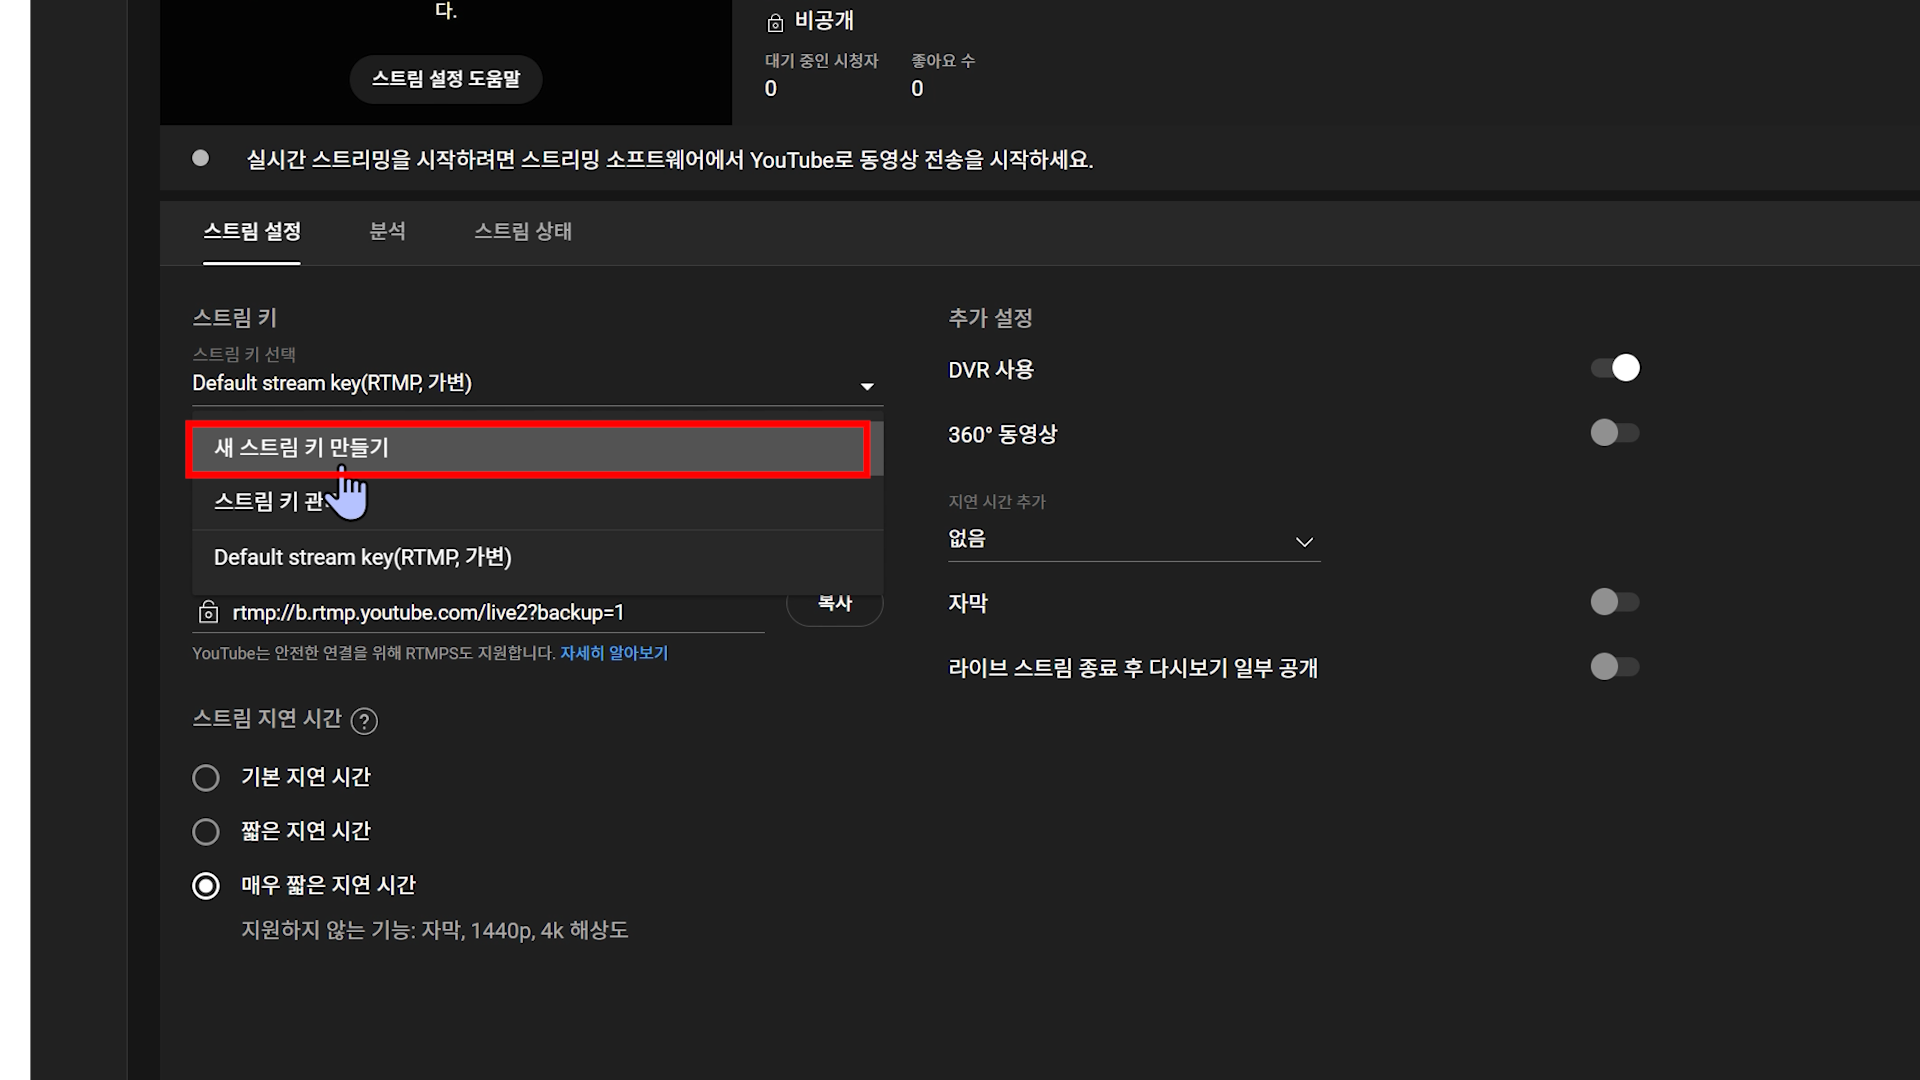Turn on the 자막 switch
Viewport: 1920px width, 1080px height.
click(x=1615, y=602)
